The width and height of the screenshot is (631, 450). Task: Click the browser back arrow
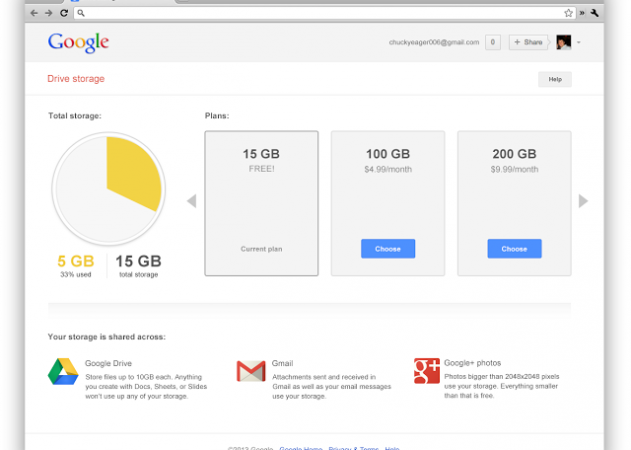[x=35, y=13]
